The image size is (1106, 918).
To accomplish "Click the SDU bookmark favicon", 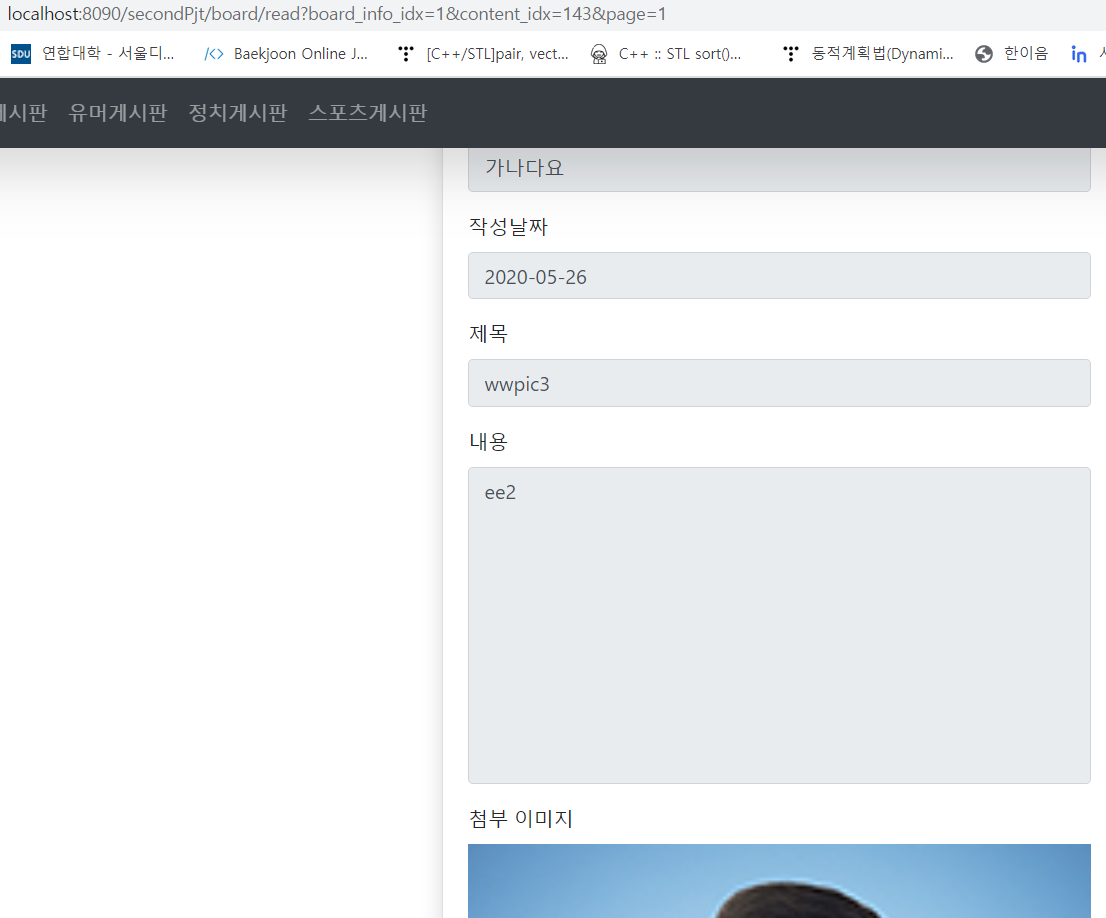I will [21, 54].
